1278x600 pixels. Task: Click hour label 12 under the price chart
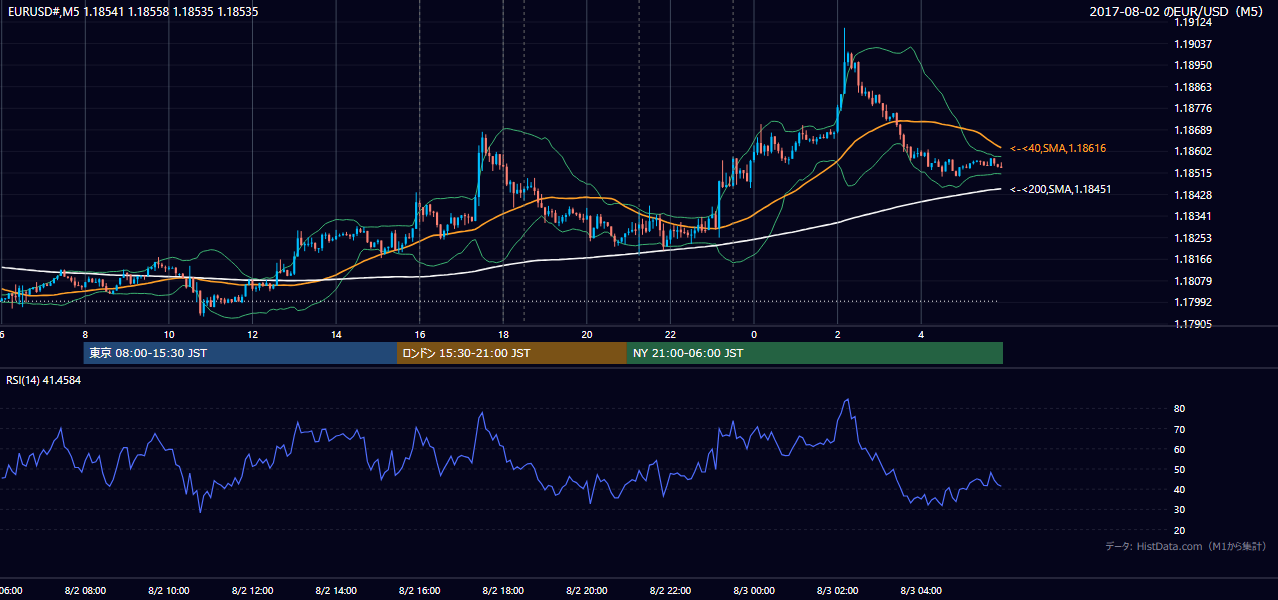[x=253, y=334]
